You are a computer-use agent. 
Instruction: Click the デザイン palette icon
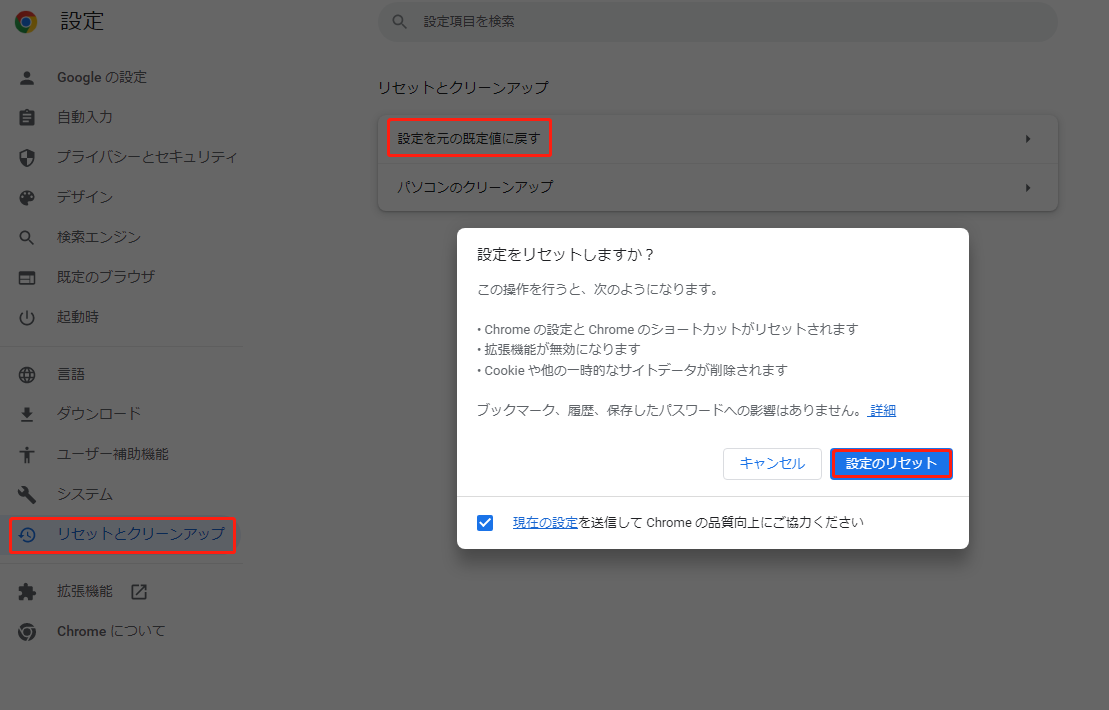[x=27, y=197]
